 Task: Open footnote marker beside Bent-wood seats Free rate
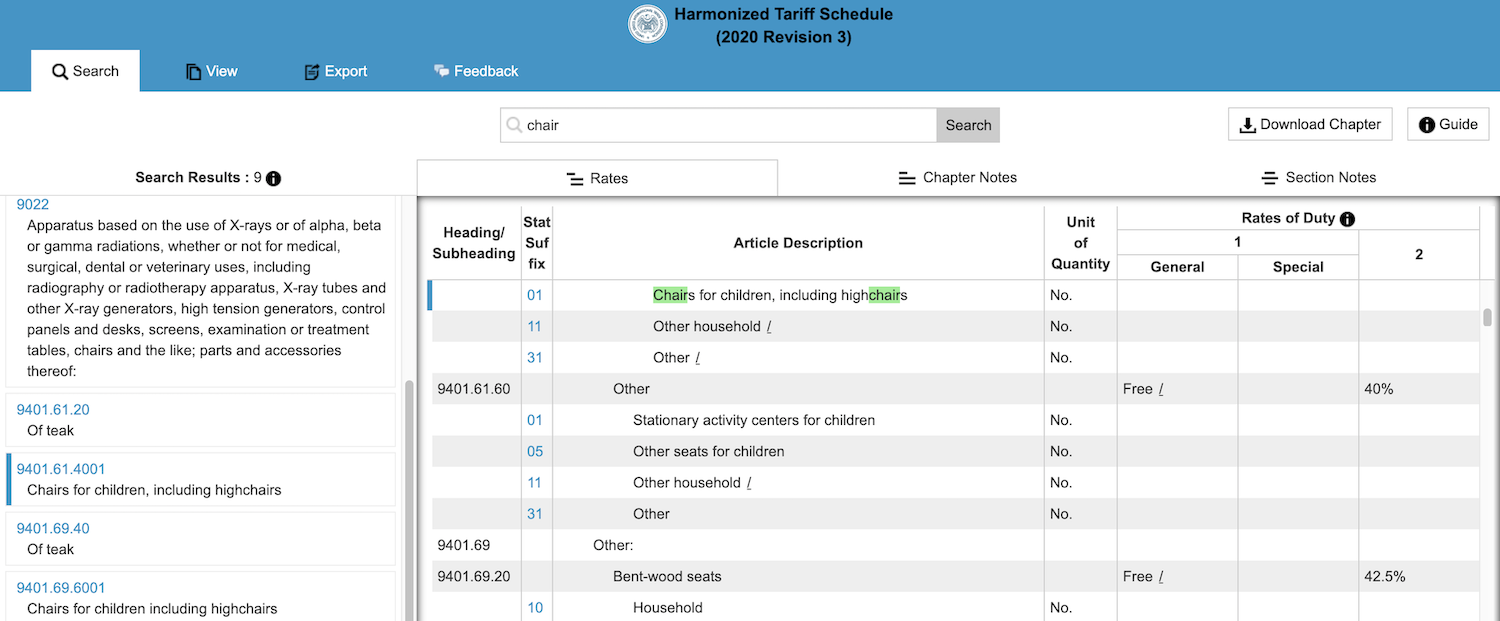(x=1161, y=577)
